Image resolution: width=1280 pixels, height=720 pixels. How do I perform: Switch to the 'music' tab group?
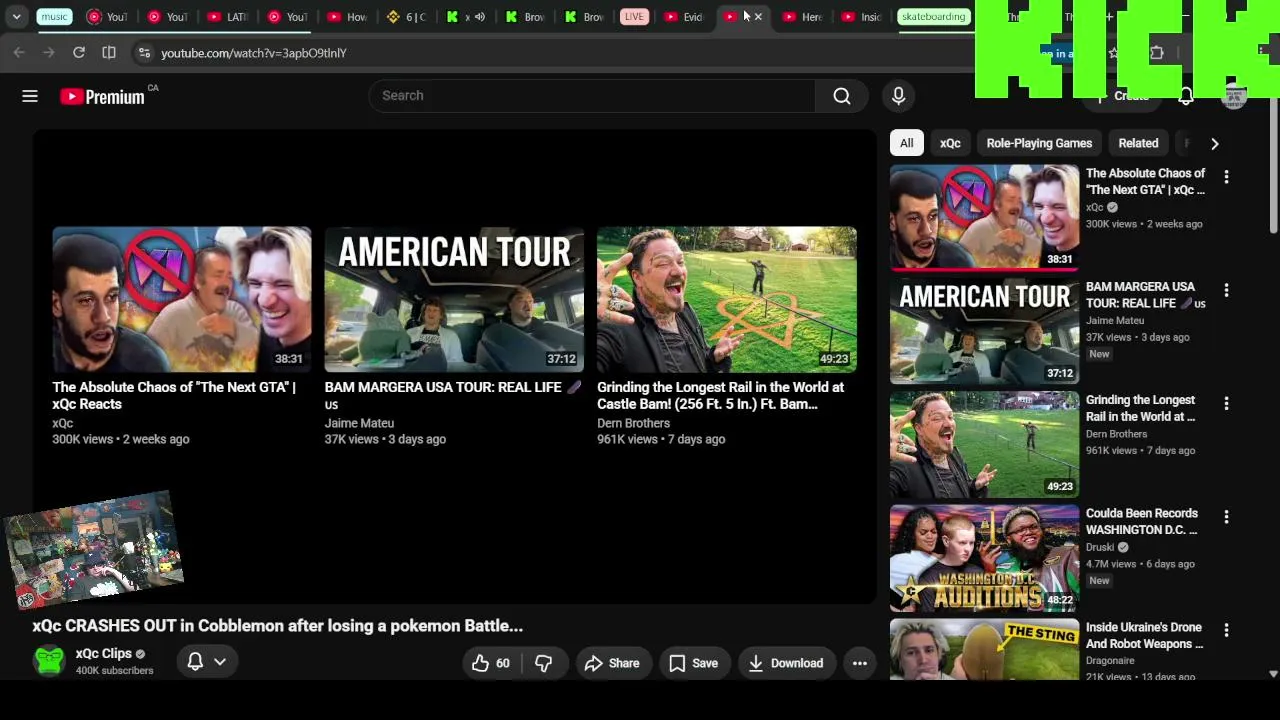click(x=54, y=17)
